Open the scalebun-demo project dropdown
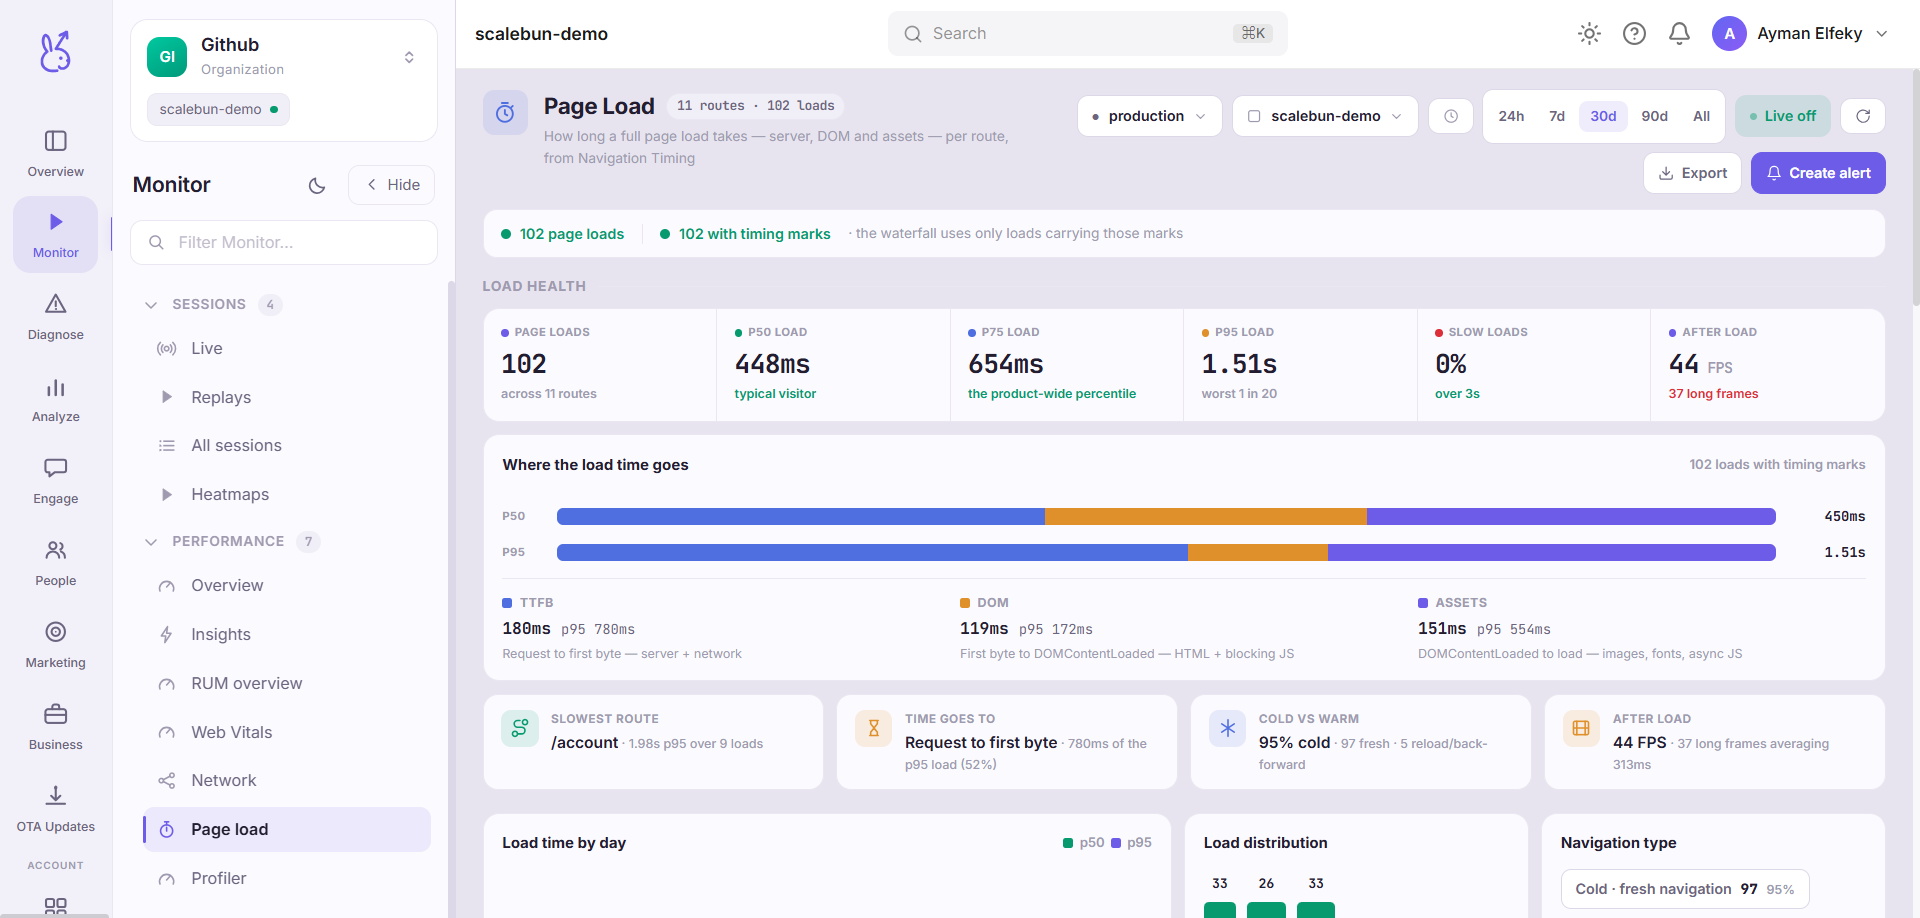 pos(1325,116)
